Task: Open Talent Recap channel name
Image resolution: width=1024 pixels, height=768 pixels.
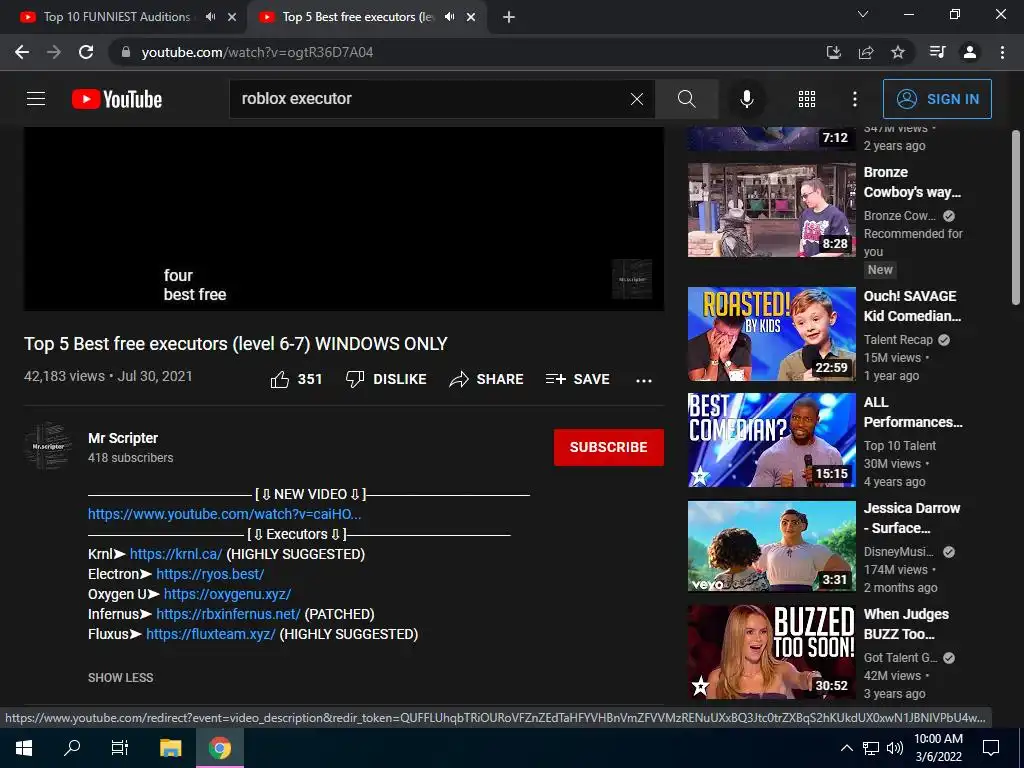Action: click(x=898, y=340)
